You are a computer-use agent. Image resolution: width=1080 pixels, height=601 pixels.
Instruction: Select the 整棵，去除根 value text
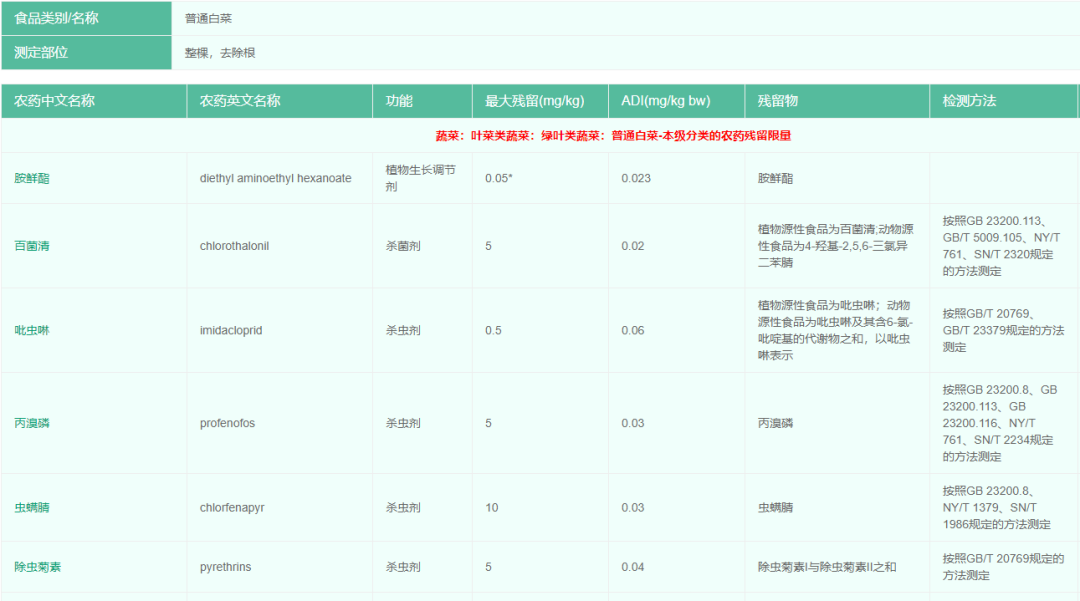click(x=220, y=53)
